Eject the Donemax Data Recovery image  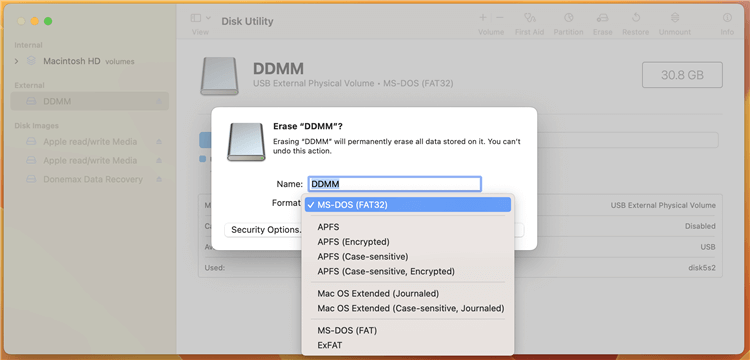point(159,179)
